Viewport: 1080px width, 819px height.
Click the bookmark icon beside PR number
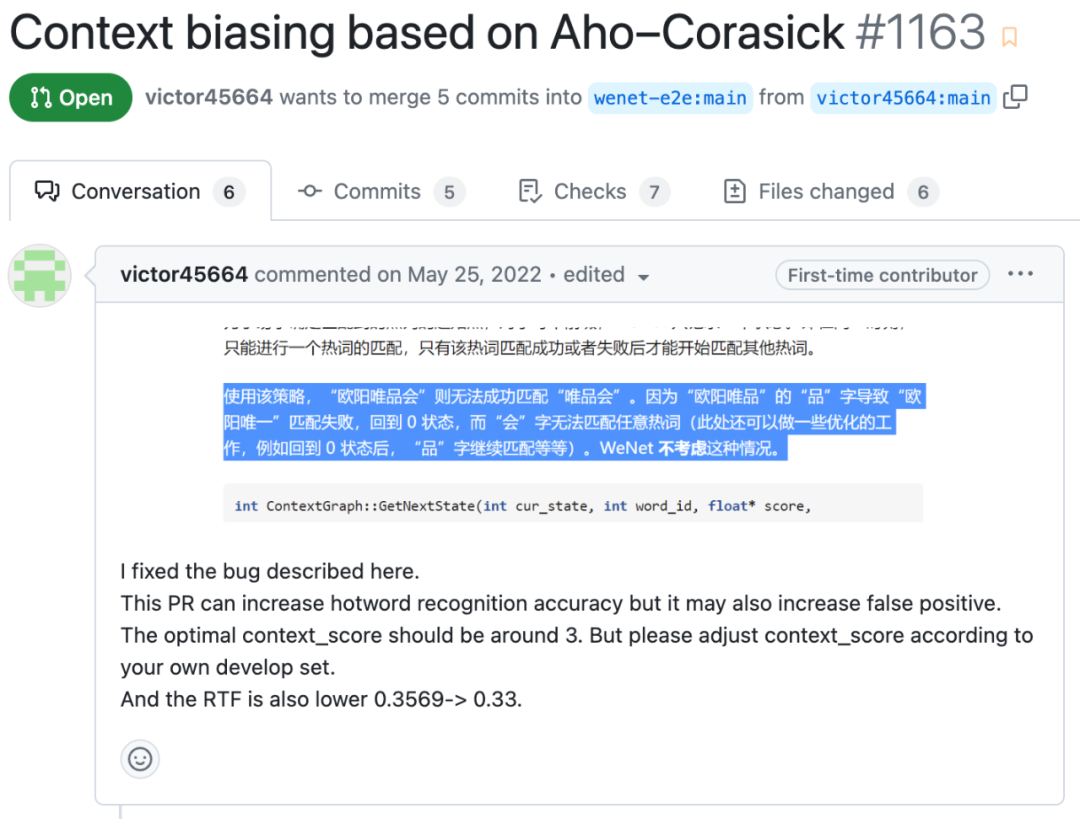coord(1009,38)
